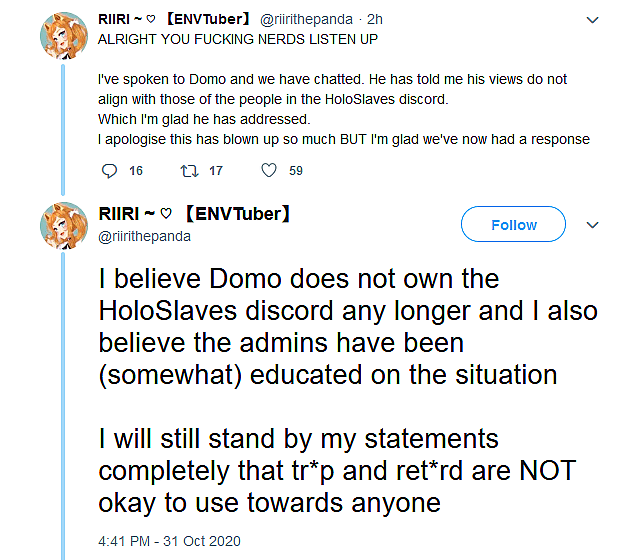Click the reply count 16
640x560 pixels.
136,171
